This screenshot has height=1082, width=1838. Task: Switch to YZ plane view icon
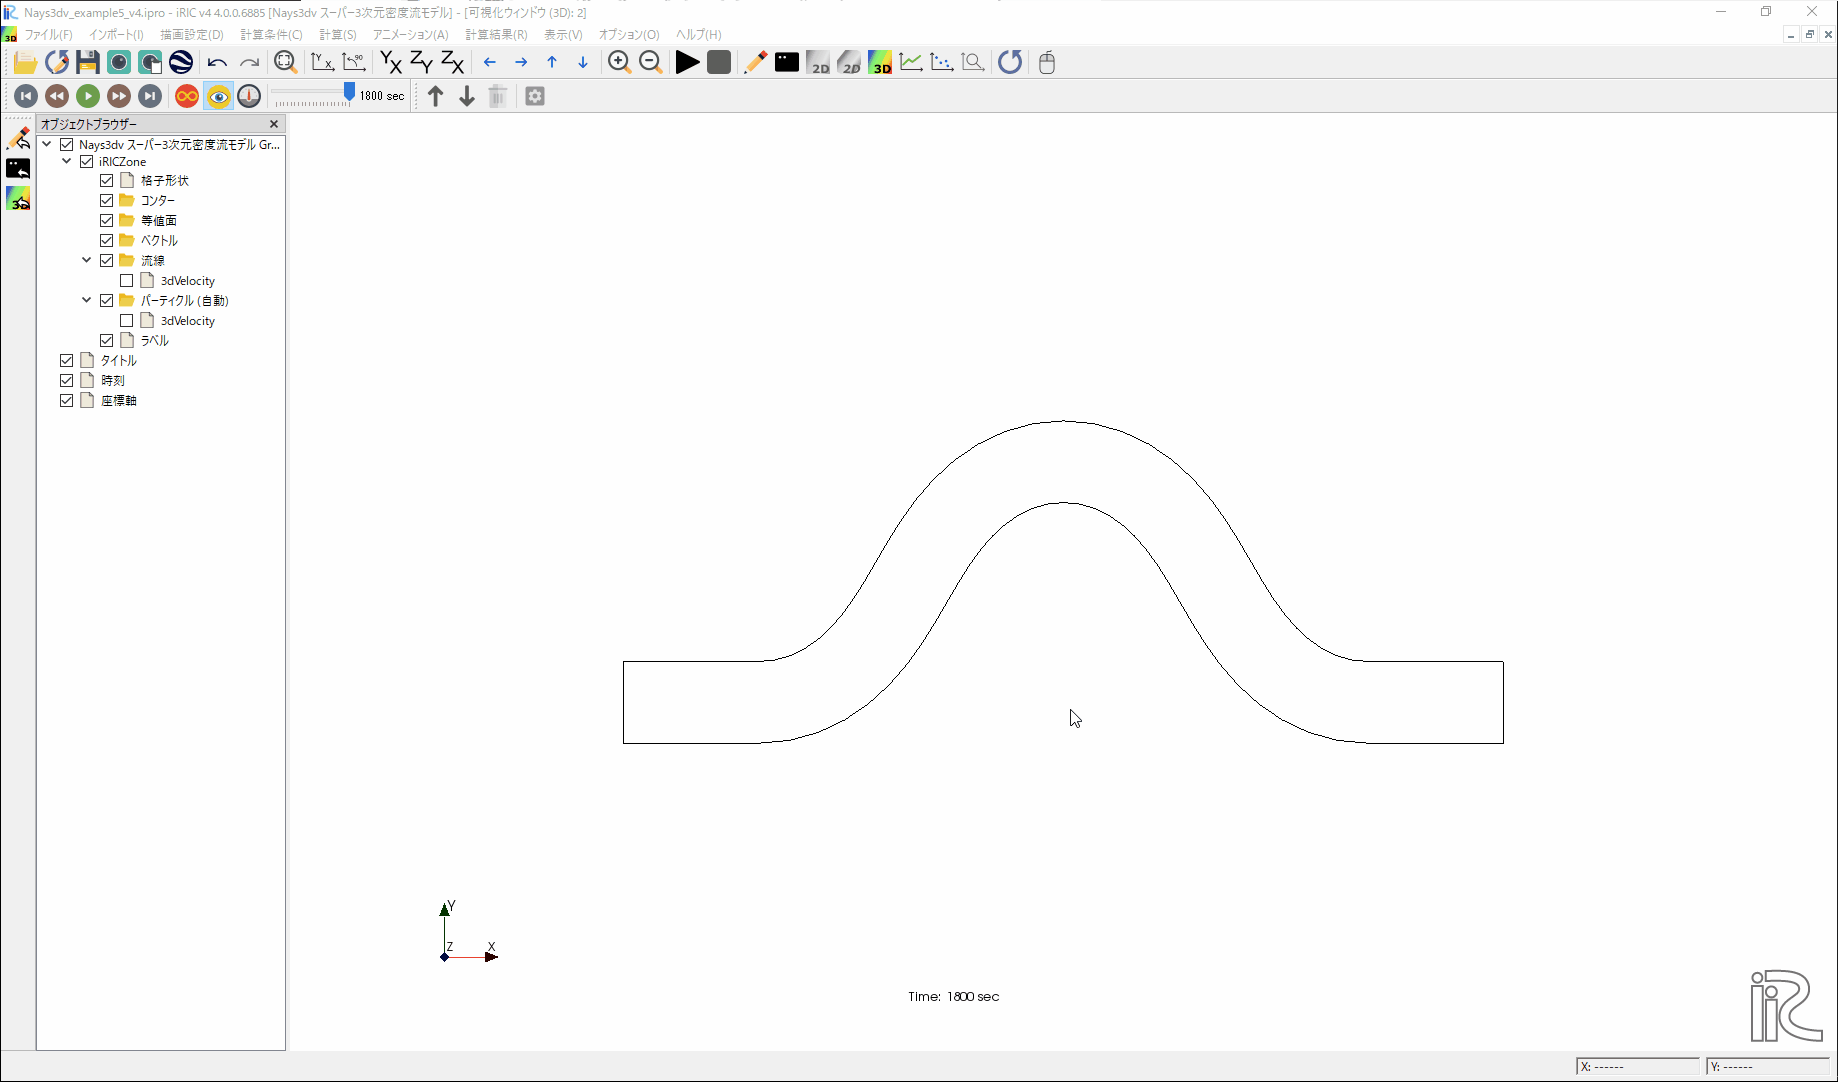422,62
